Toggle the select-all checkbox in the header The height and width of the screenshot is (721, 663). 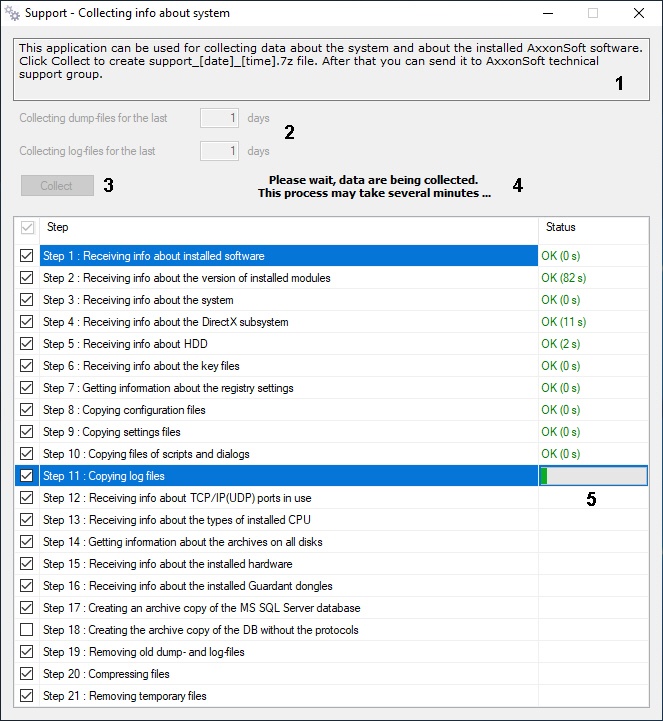tap(27, 227)
